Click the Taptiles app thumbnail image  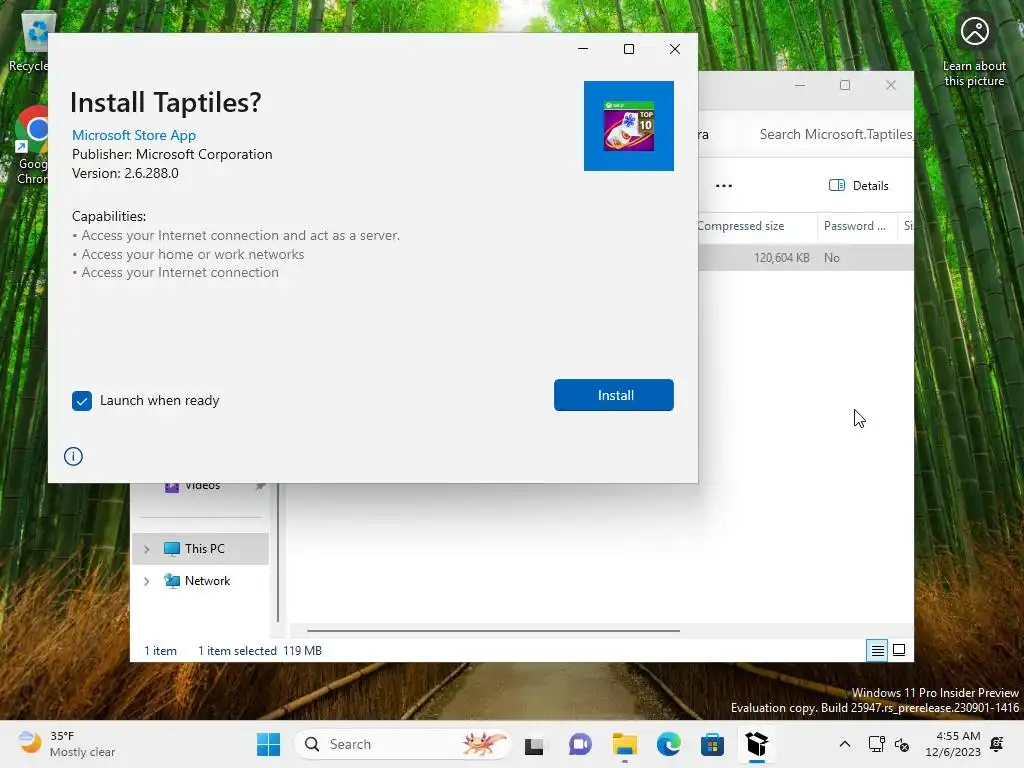point(628,125)
